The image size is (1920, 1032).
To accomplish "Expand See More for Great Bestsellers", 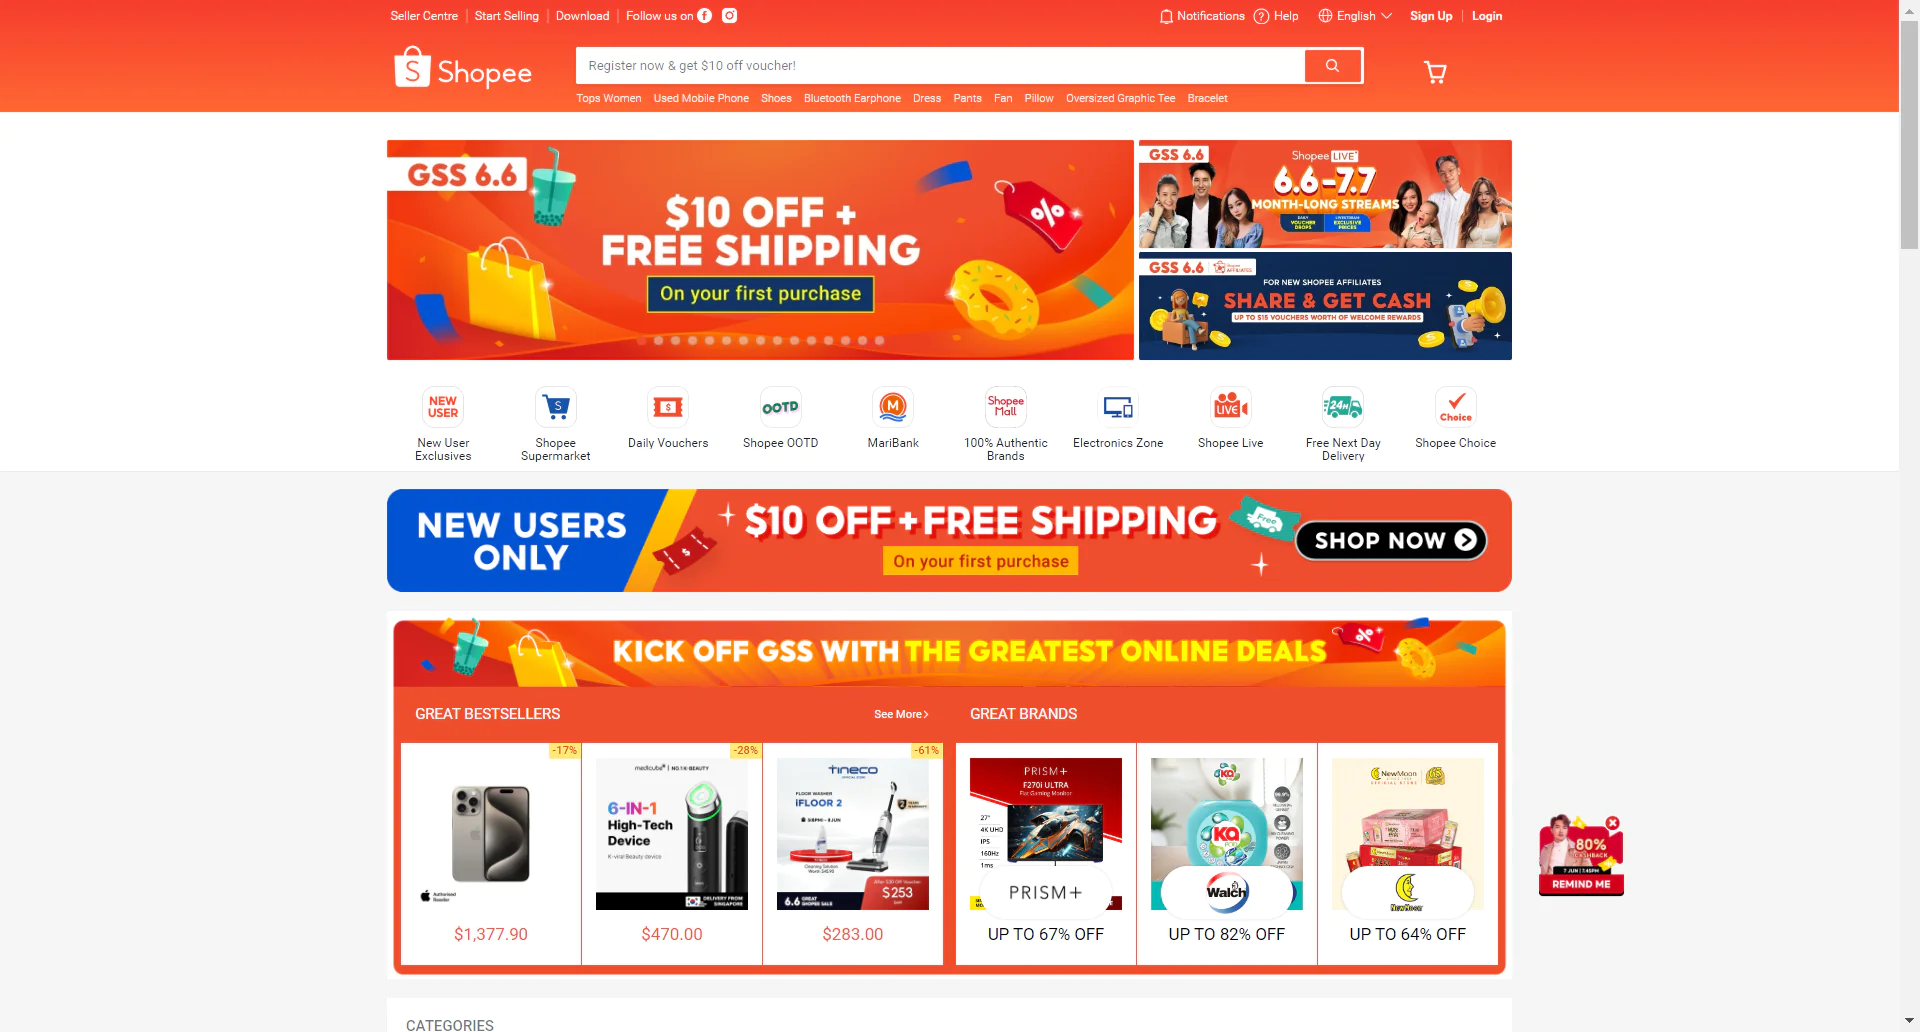I will tap(901, 714).
